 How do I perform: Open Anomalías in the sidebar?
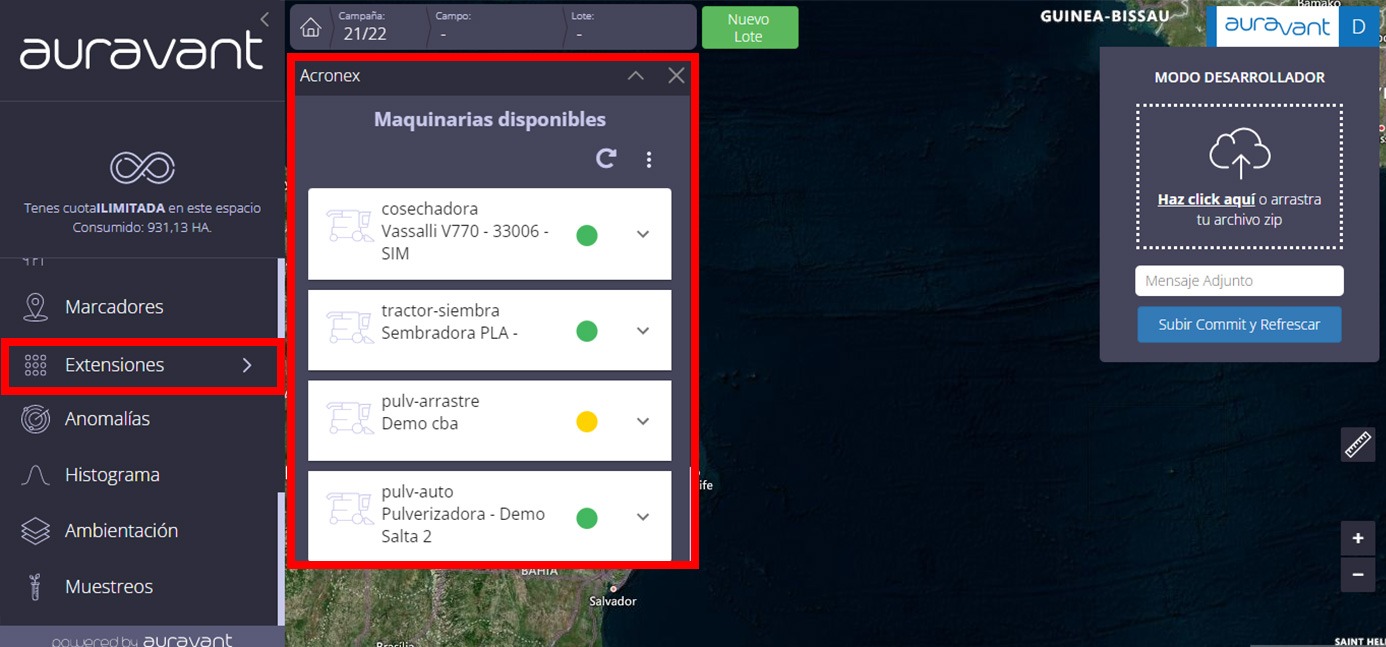140,419
